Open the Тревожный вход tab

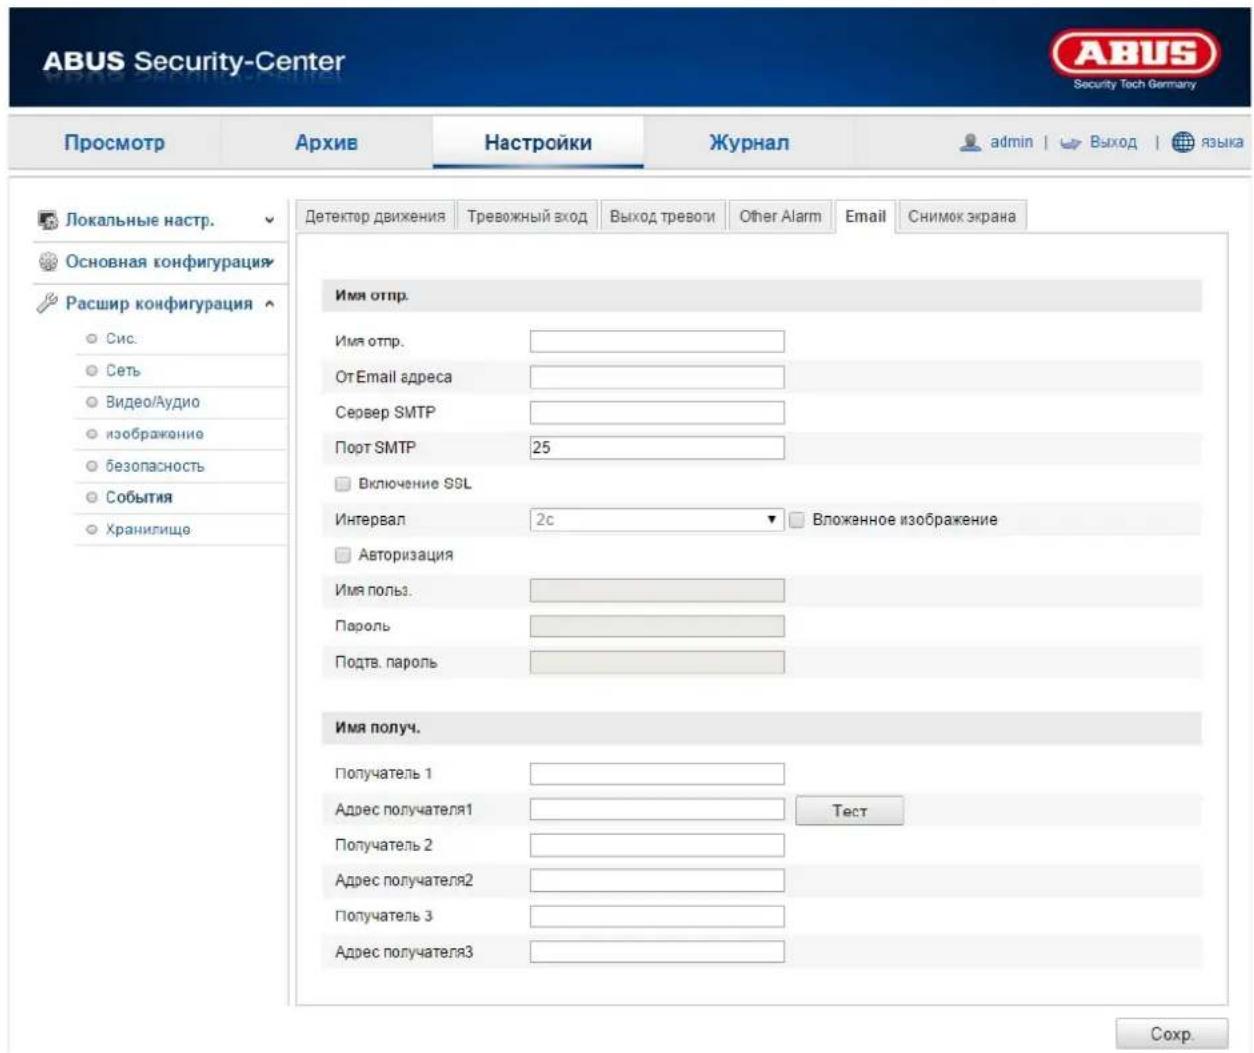pos(527,216)
